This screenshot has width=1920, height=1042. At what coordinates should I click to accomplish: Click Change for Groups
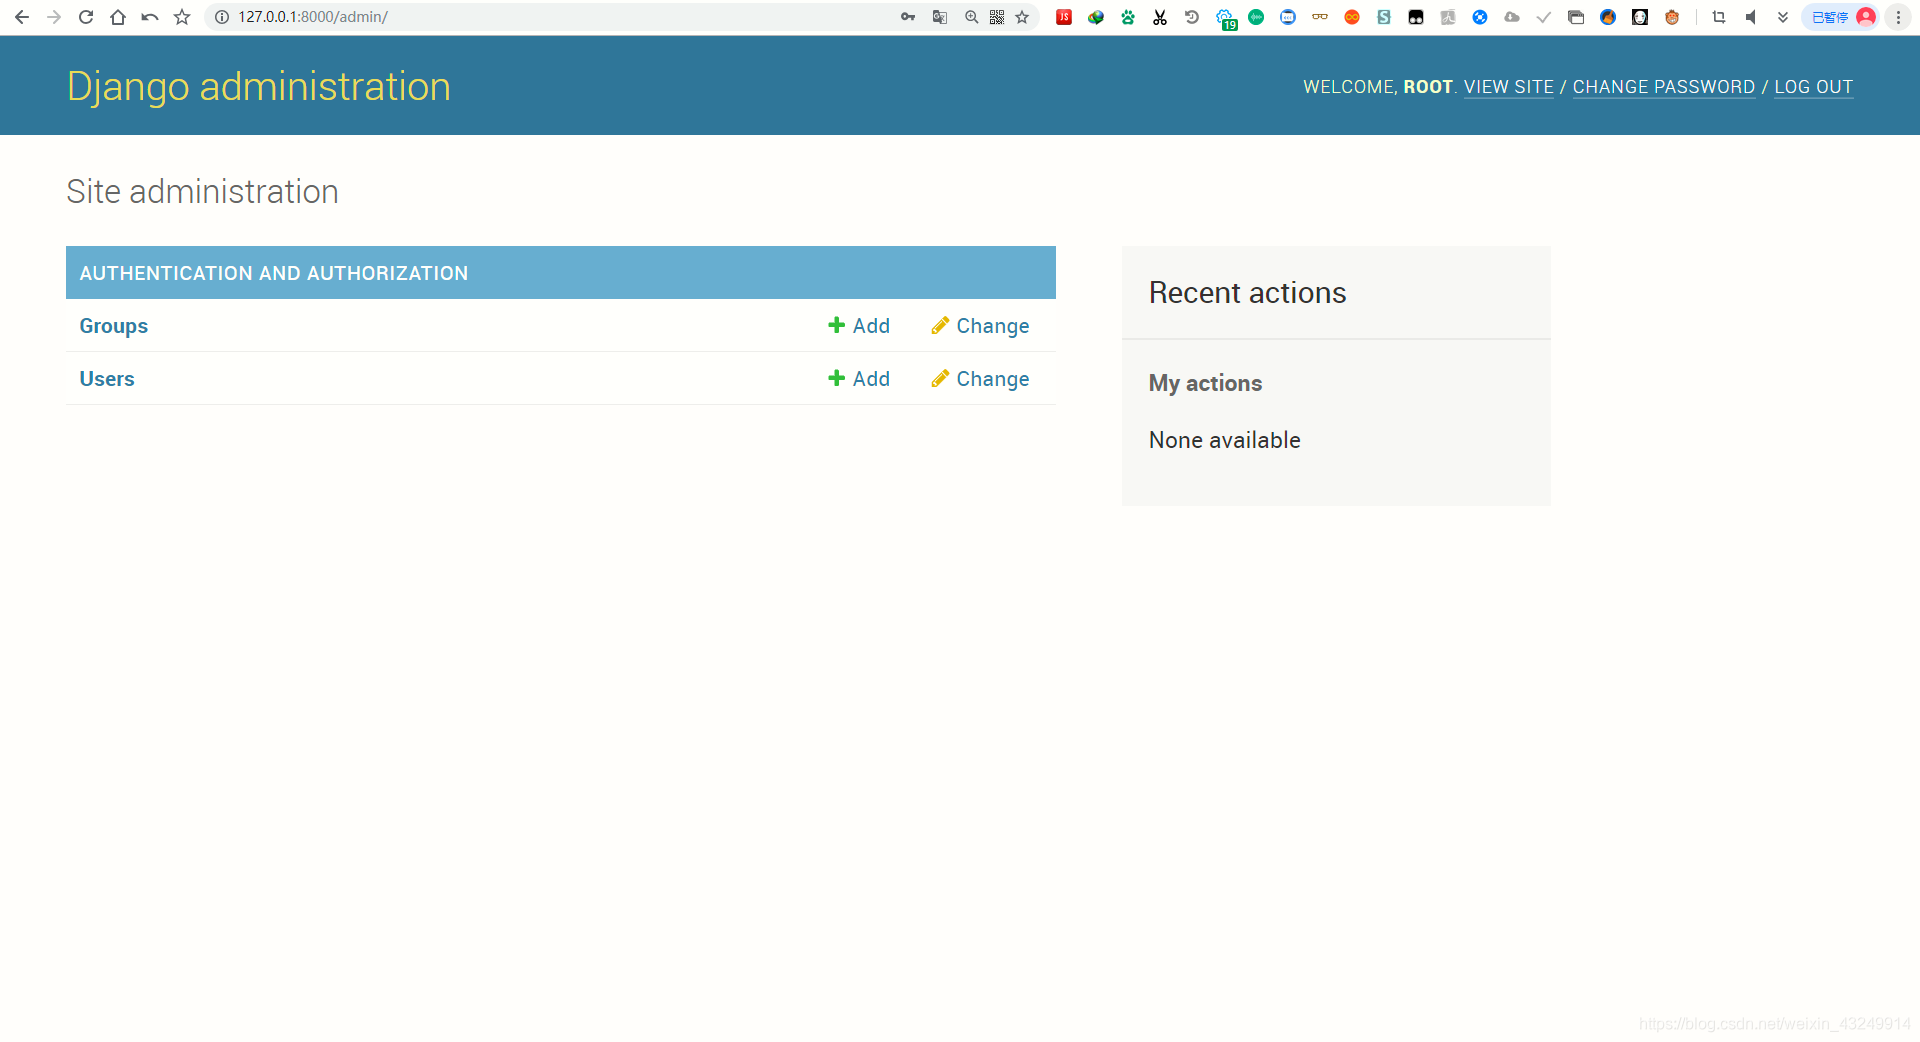980,326
